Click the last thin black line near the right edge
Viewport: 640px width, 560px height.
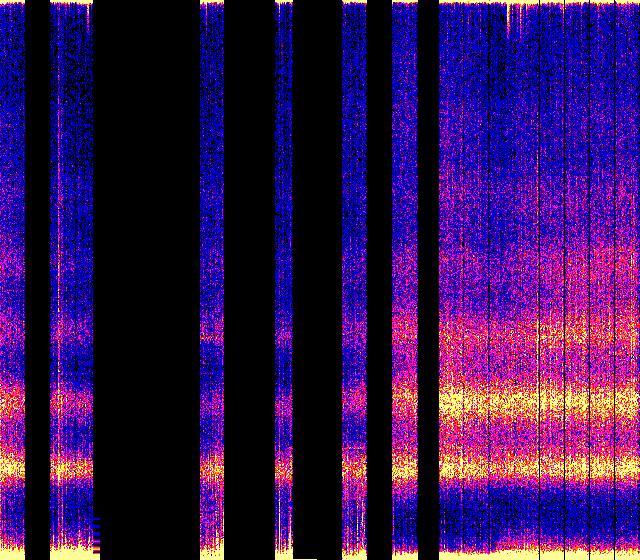point(615,280)
